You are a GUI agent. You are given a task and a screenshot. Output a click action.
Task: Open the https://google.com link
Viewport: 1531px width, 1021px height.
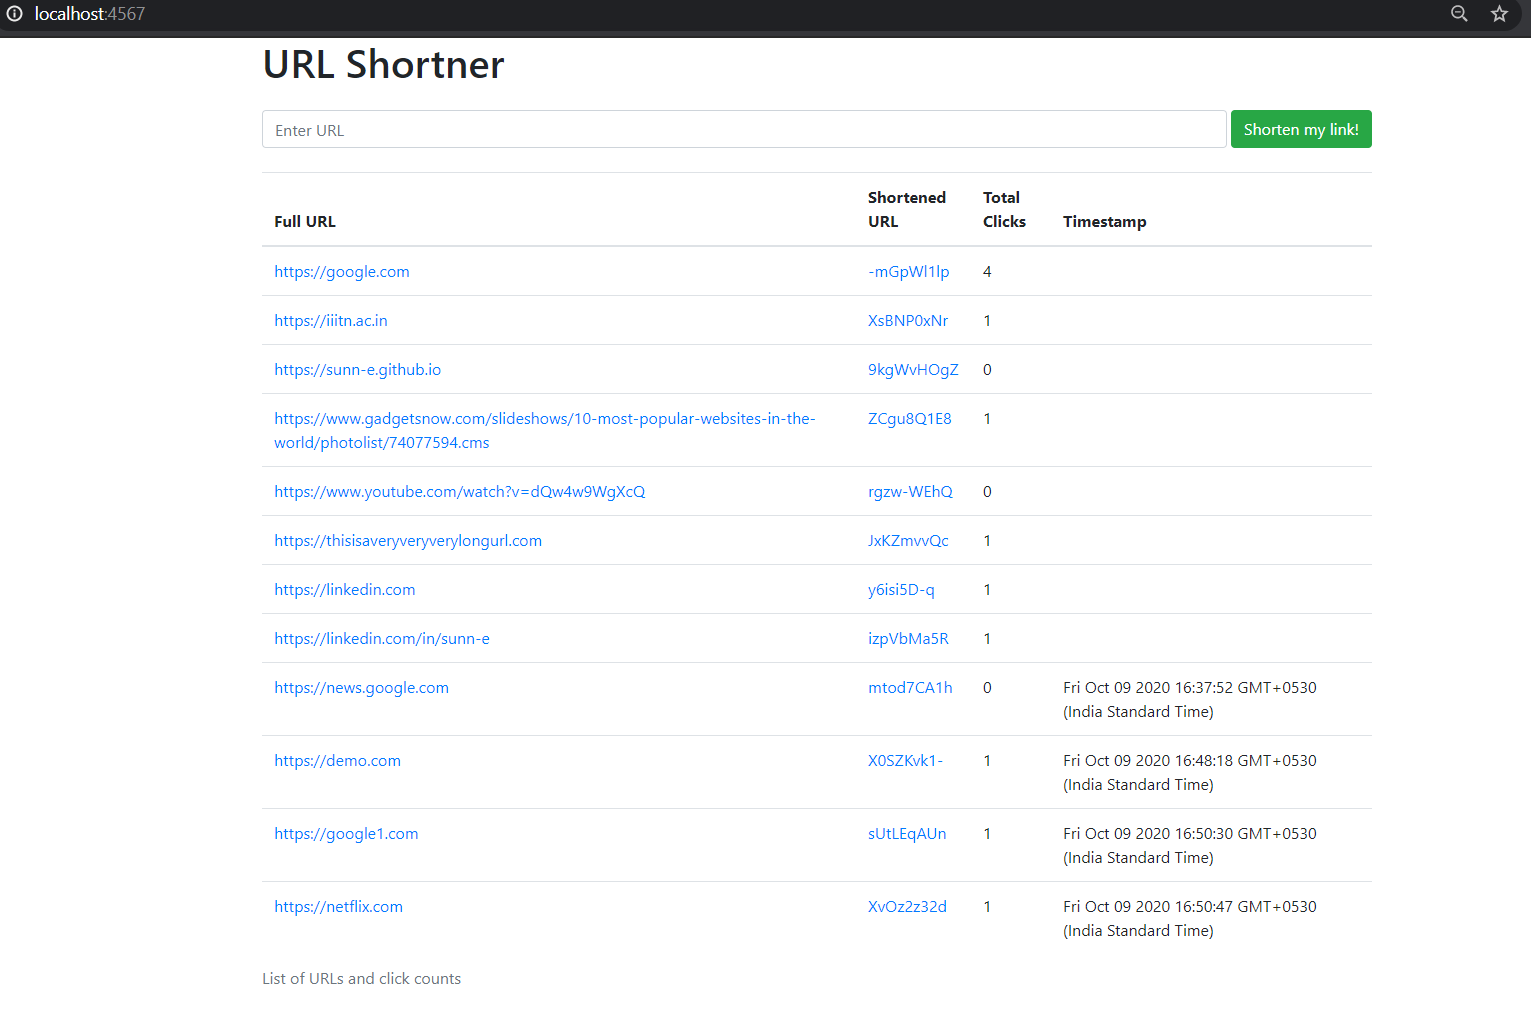click(342, 271)
